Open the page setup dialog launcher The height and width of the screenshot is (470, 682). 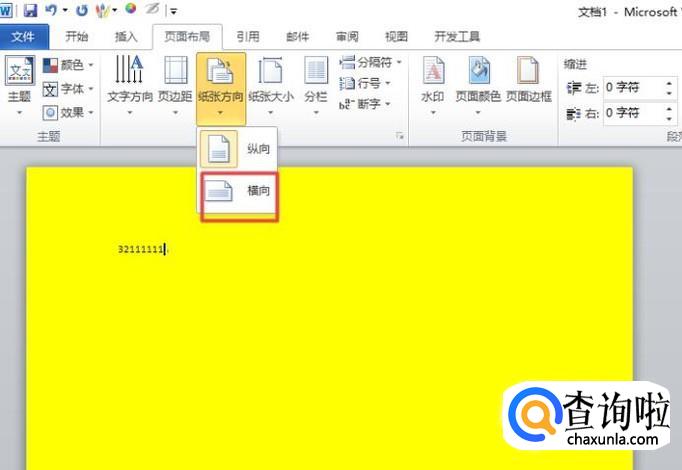click(400, 137)
